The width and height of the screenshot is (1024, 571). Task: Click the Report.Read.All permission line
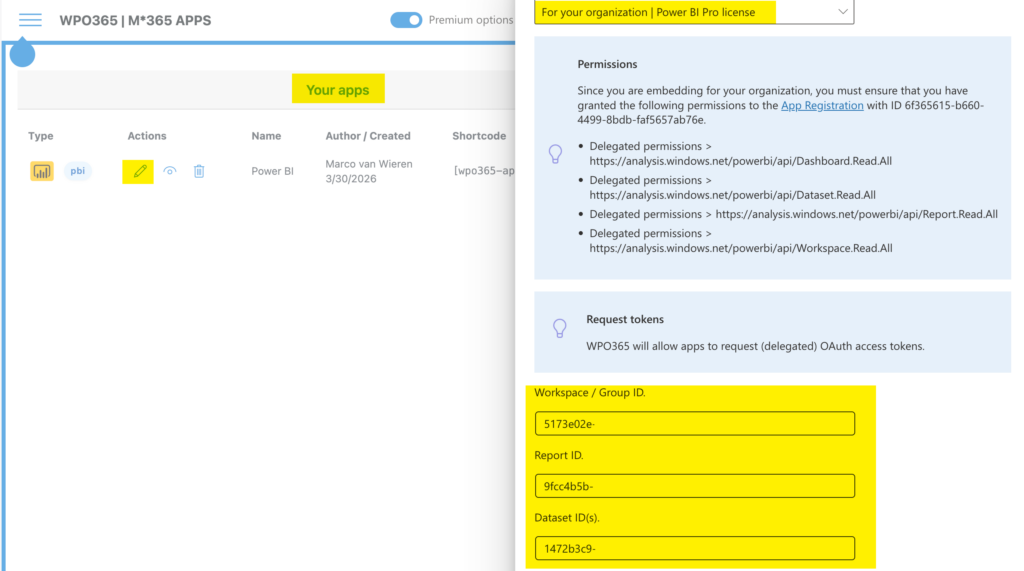point(793,214)
